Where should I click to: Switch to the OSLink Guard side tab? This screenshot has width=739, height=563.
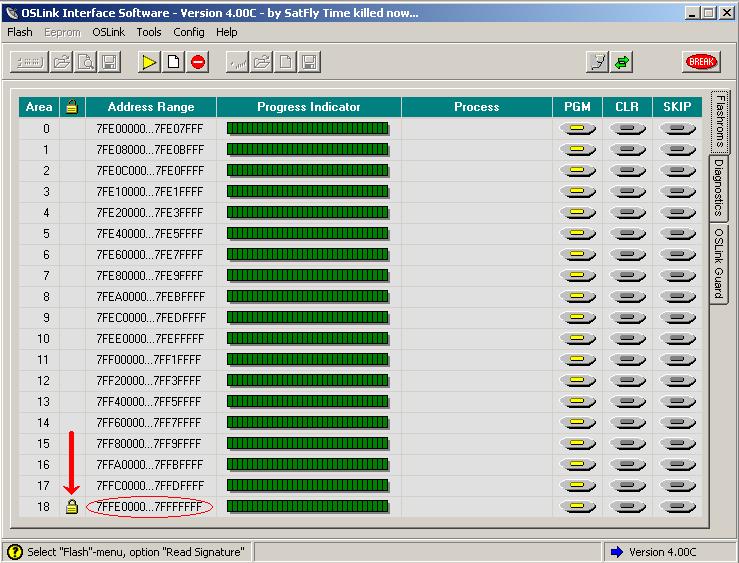[x=719, y=263]
